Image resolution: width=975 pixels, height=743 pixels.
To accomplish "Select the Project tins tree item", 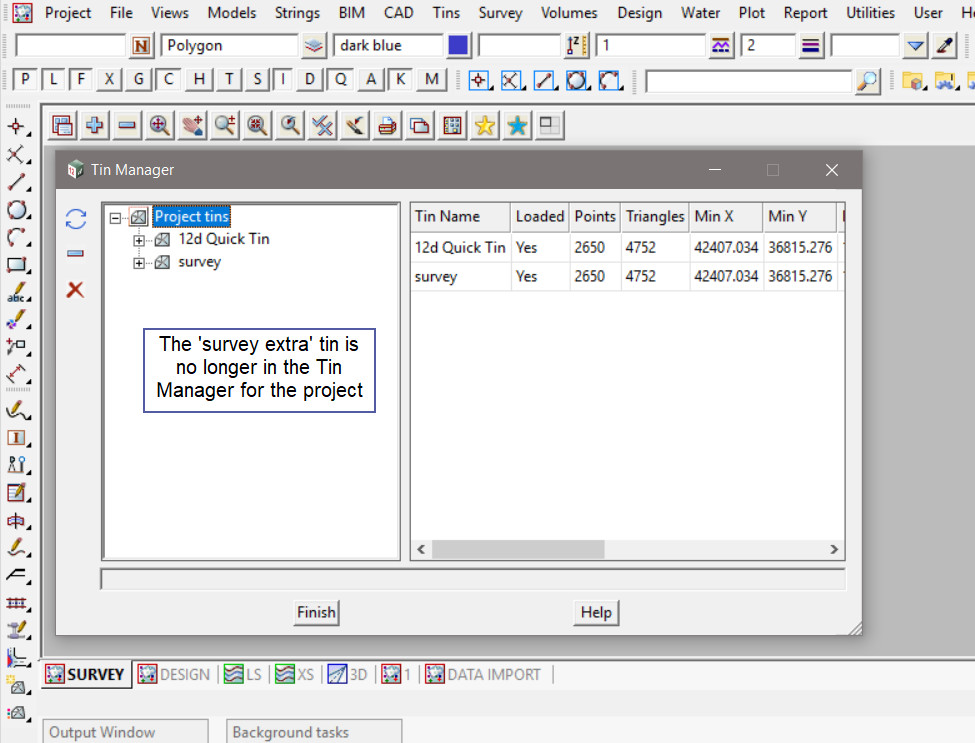I will [192, 216].
